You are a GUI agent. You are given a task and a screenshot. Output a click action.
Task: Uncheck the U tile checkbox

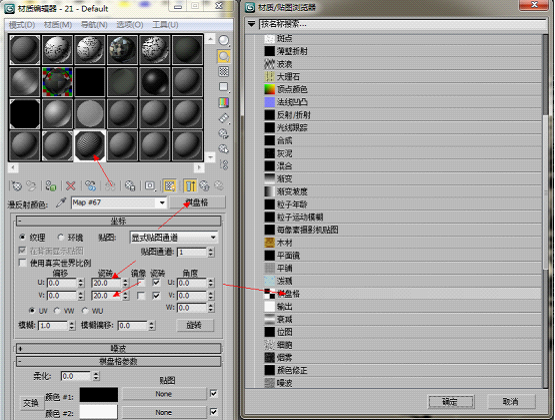coord(156,282)
